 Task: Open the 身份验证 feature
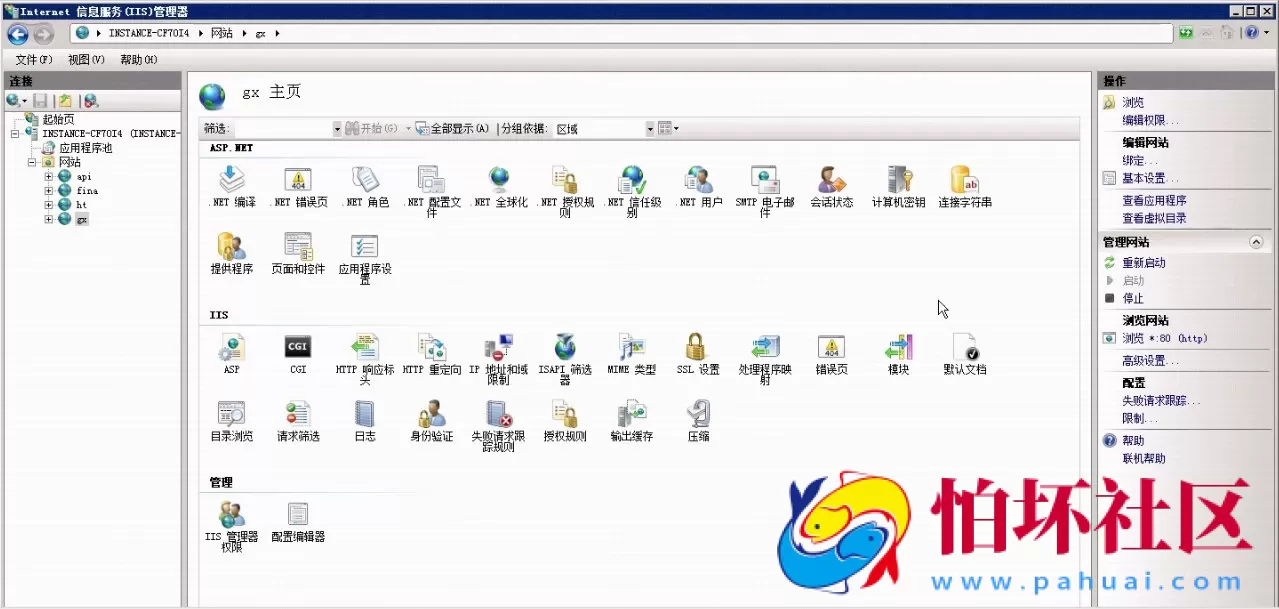tap(431, 415)
